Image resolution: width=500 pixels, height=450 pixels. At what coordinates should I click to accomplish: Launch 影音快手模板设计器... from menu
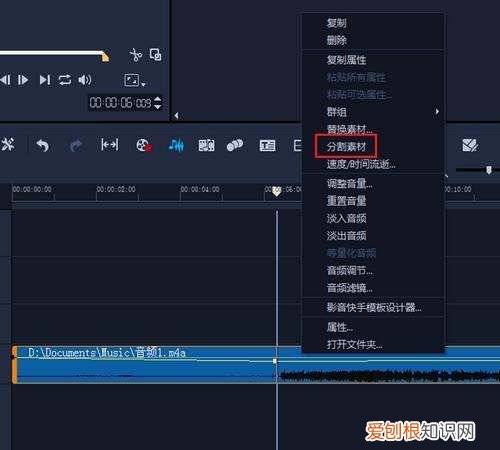point(373,307)
